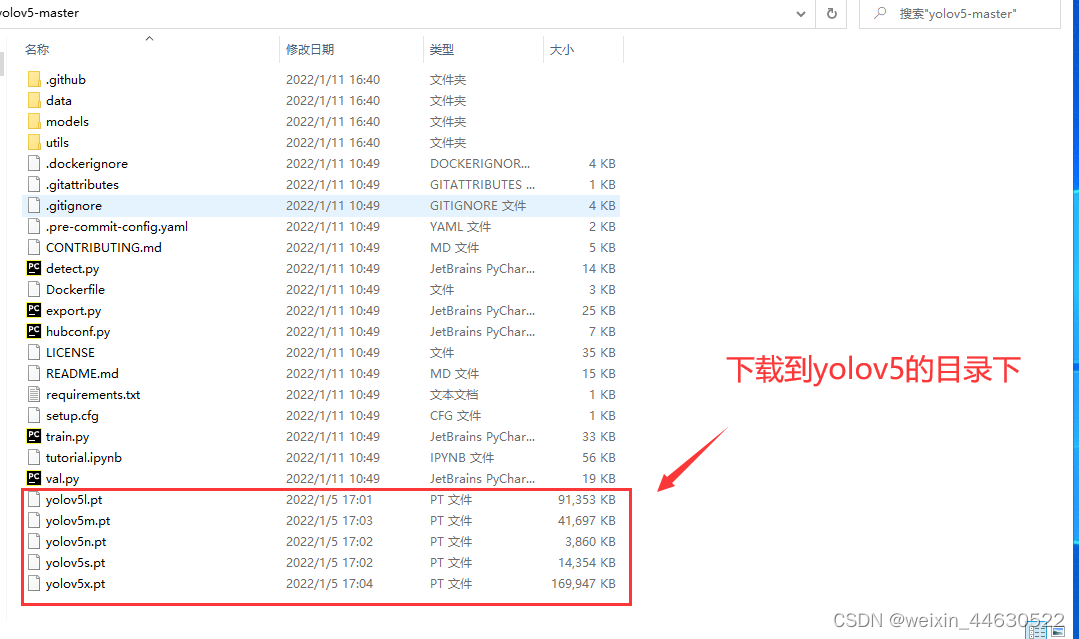Viewport: 1079px width, 639px height.
Task: Click the val.py PyCharm icon
Action: pos(34,478)
